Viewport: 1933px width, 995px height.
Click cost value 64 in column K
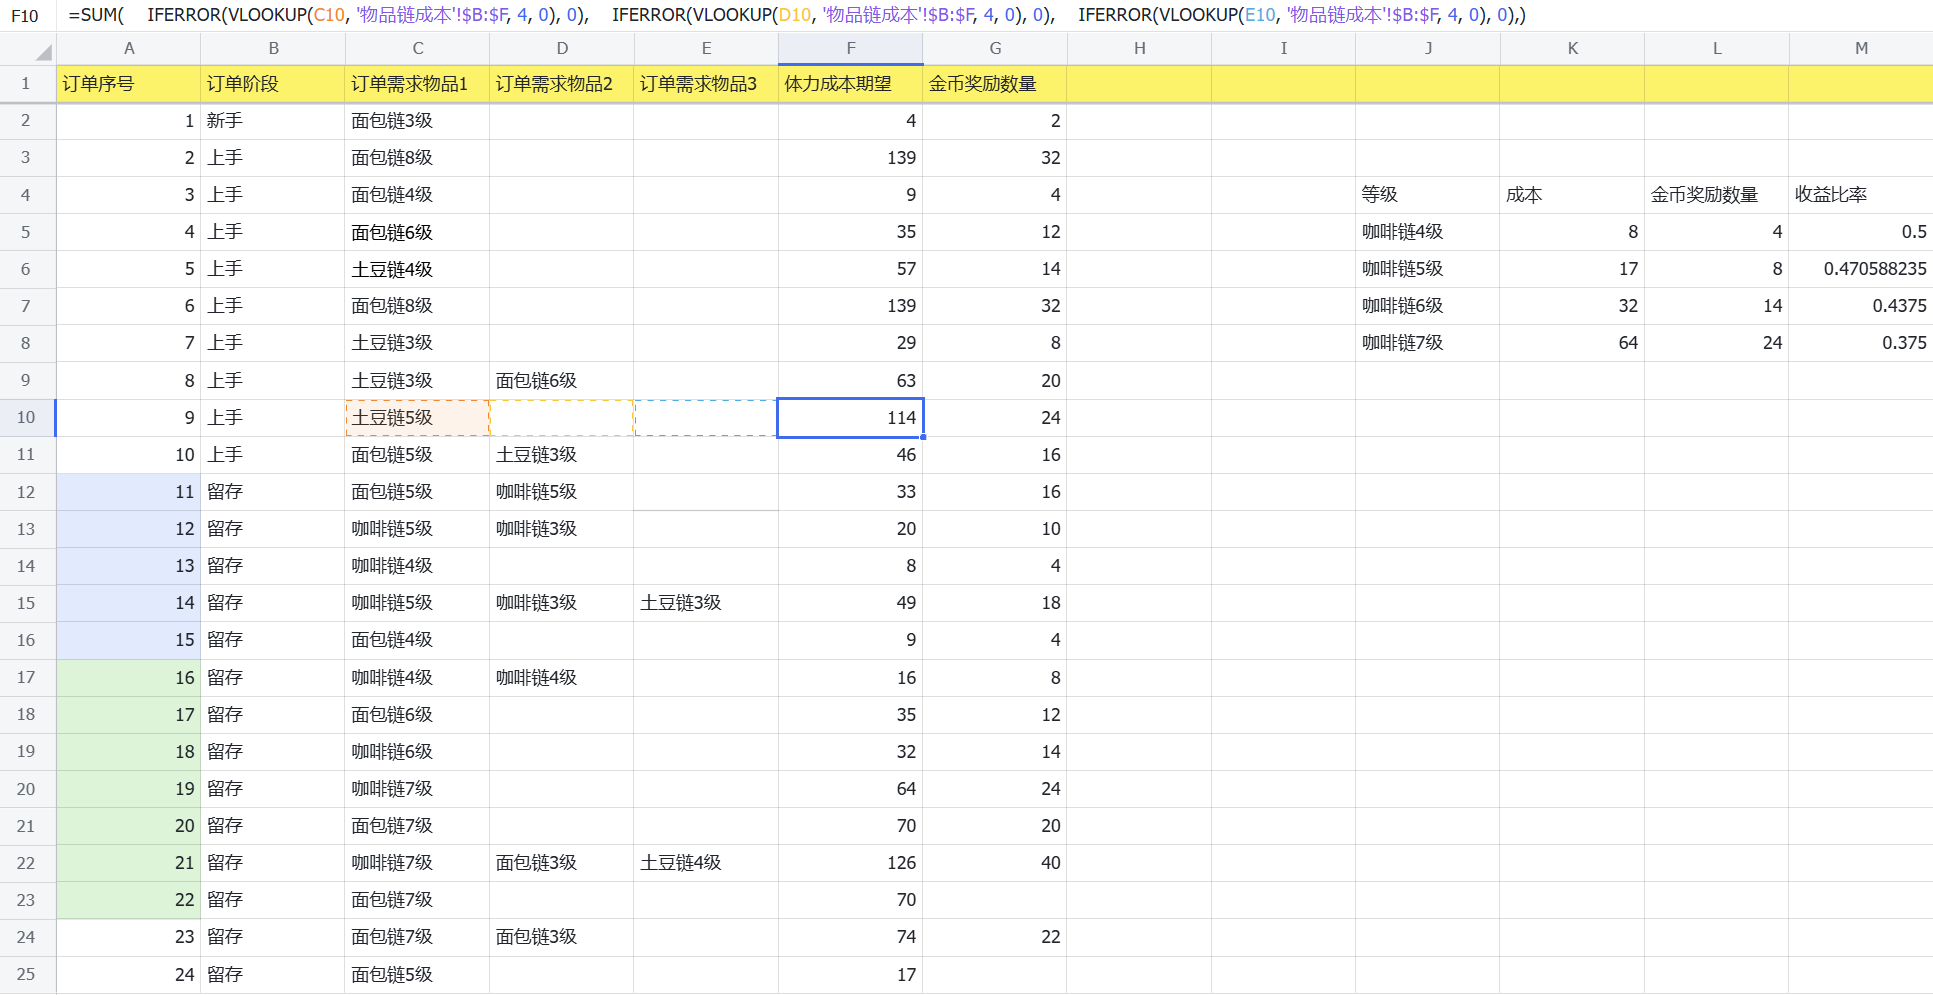click(1572, 343)
